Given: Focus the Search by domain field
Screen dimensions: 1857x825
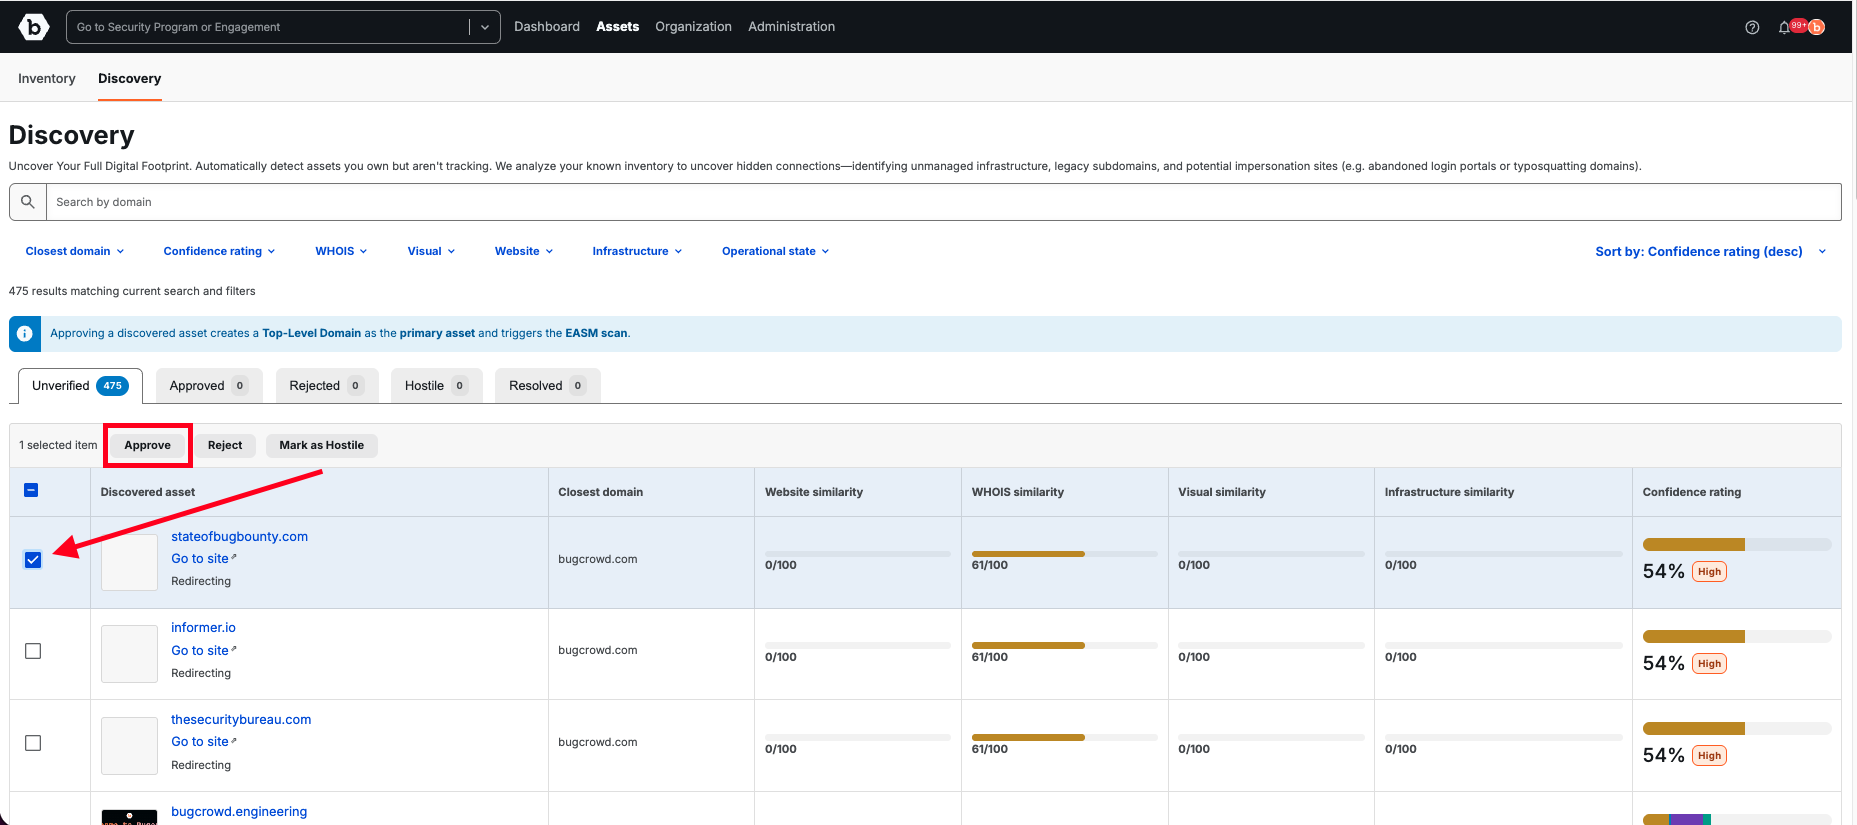Looking at the screenshot, I should [x=943, y=202].
